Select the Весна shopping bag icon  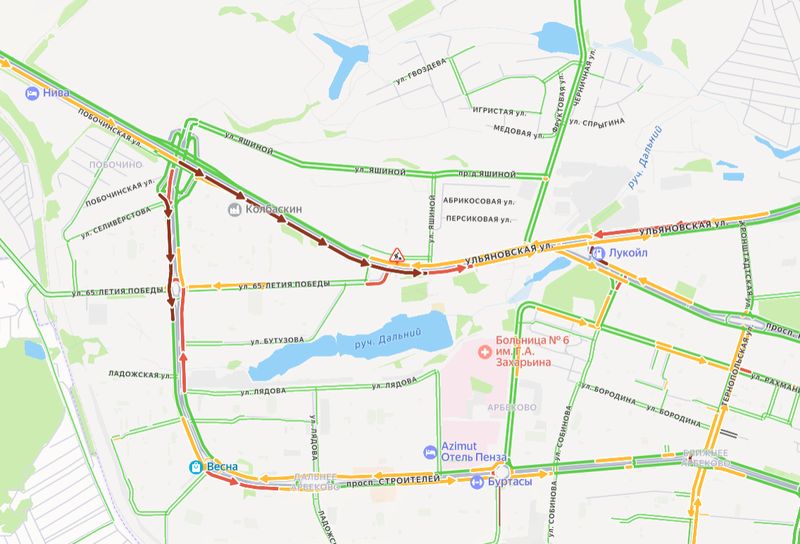tap(195, 467)
